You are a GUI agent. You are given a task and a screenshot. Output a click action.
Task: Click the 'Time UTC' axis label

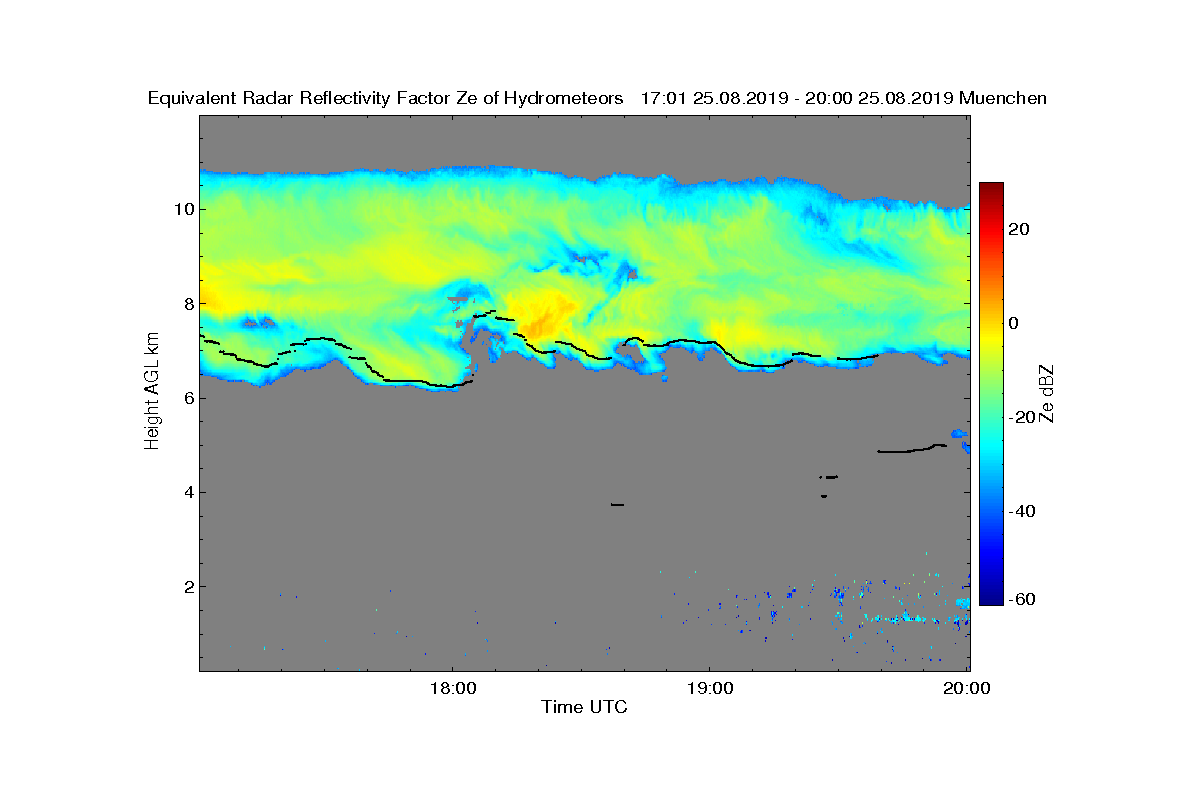tap(585, 707)
